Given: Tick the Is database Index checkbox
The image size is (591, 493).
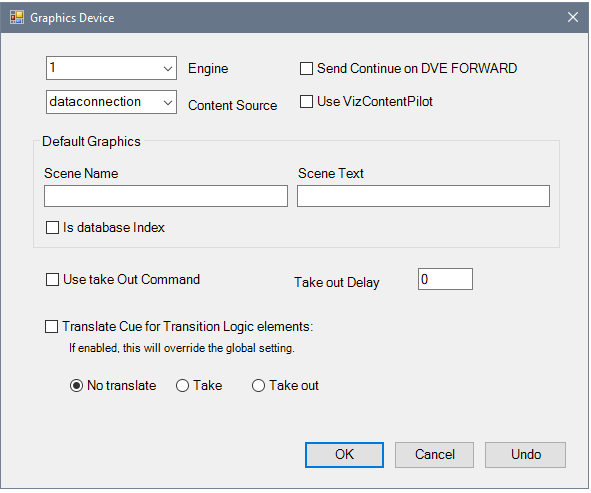Looking at the screenshot, I should pyautogui.click(x=52, y=228).
